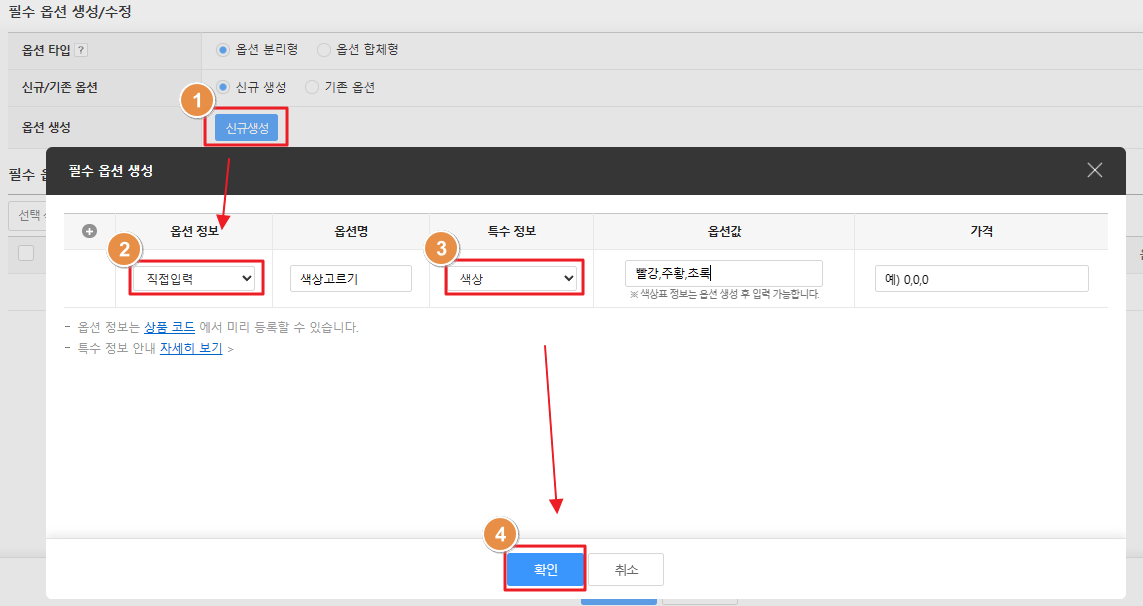This screenshot has height=606, width=1143.
Task: Click the 필수 옵션 생성 dialog title
Action: pyautogui.click(x=111, y=171)
